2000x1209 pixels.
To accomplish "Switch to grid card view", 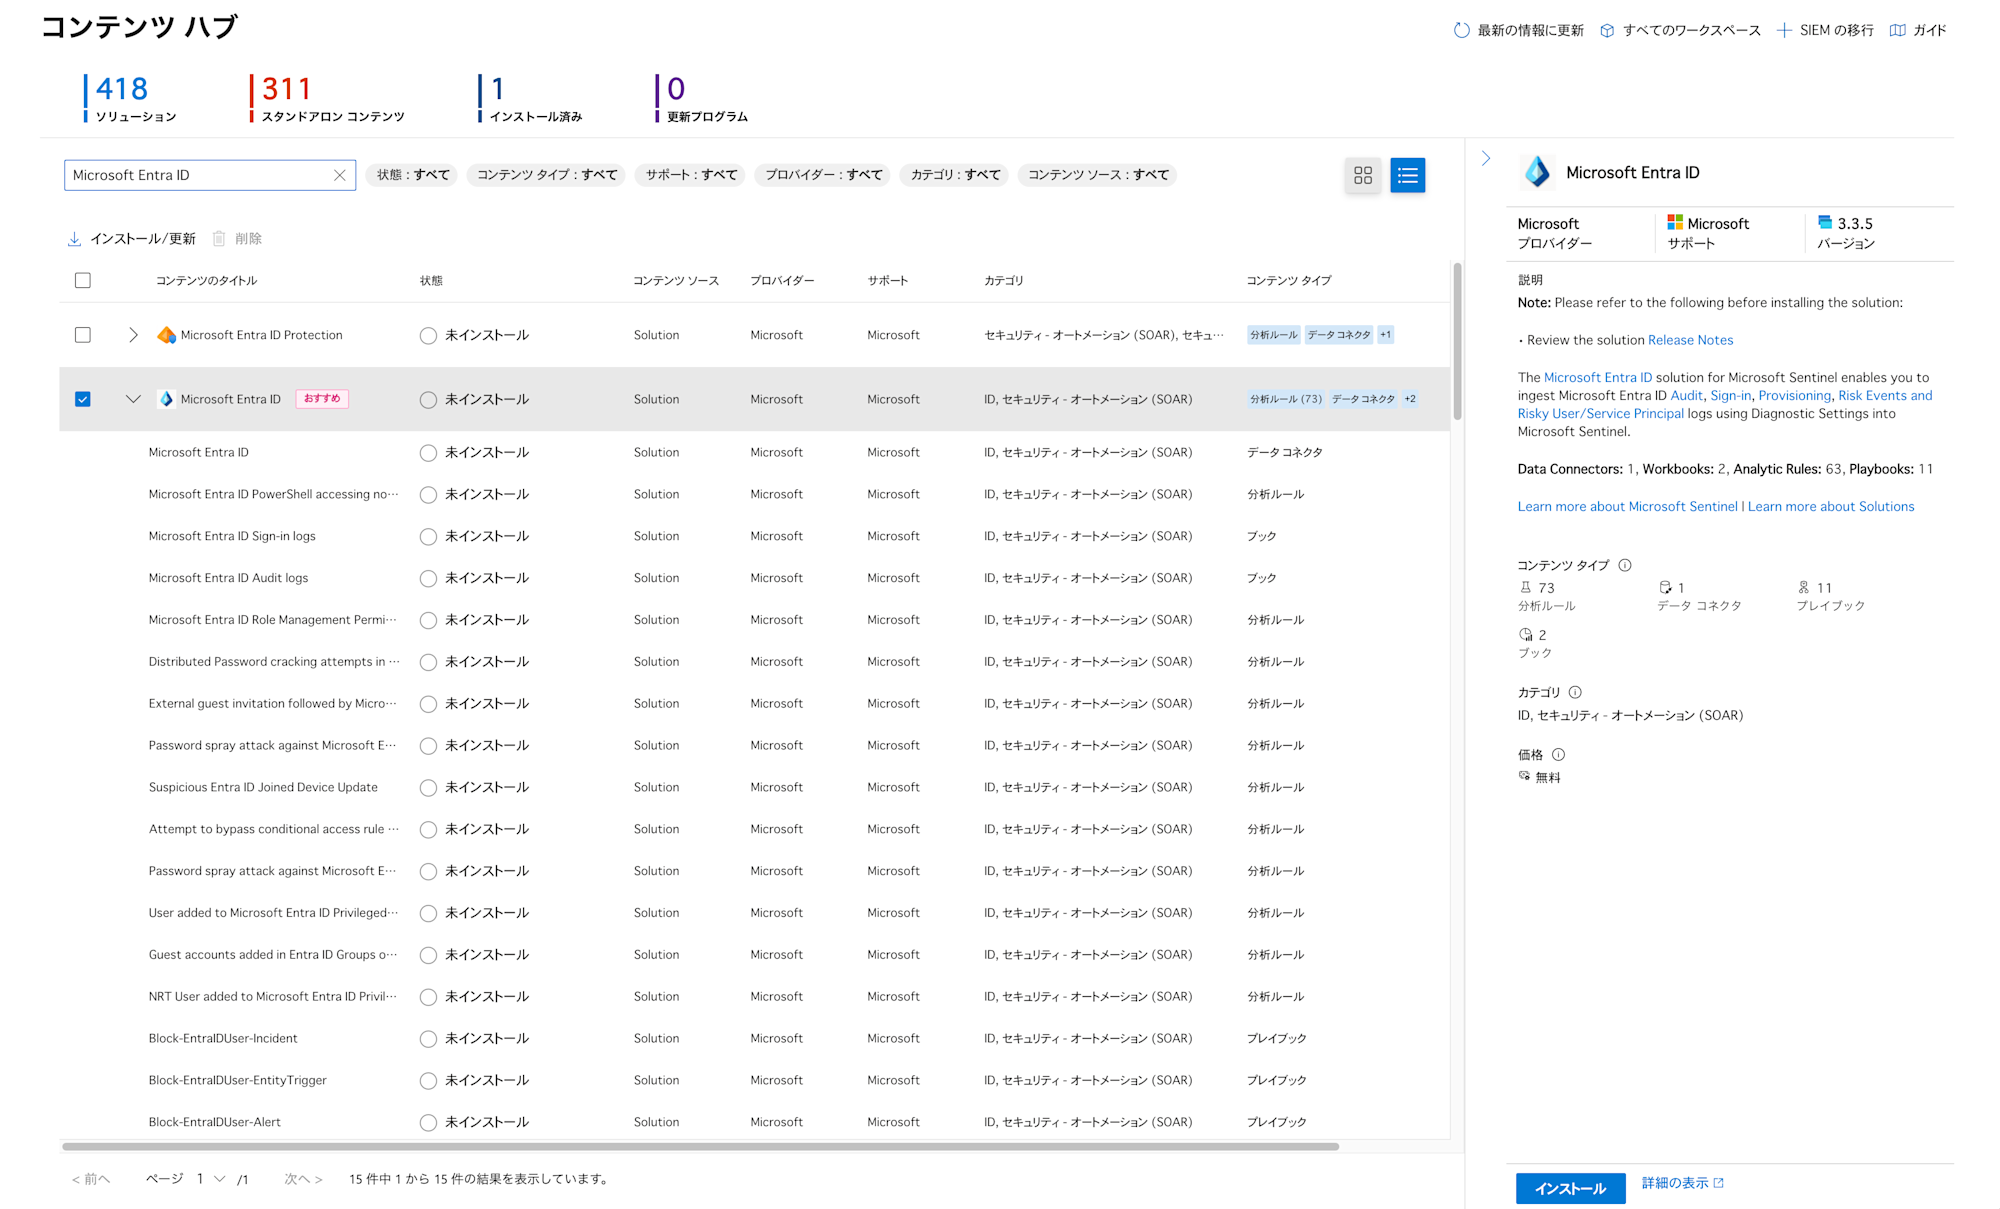I will point(1363,175).
